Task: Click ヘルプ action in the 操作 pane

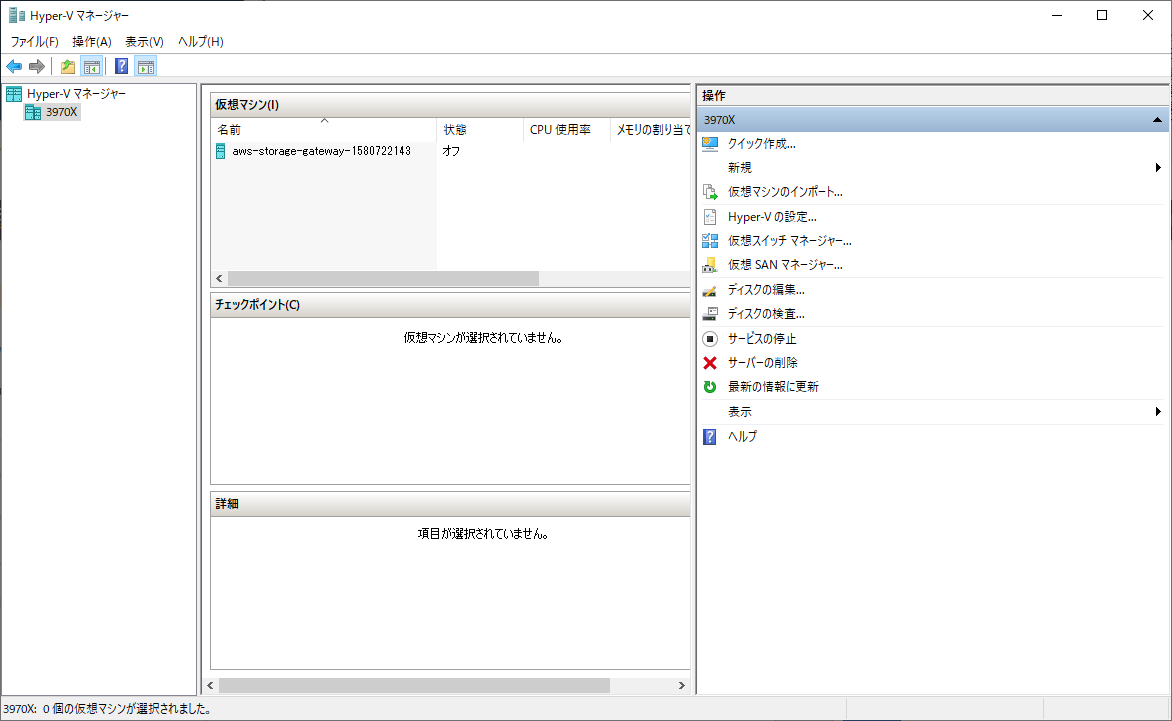Action: [742, 436]
